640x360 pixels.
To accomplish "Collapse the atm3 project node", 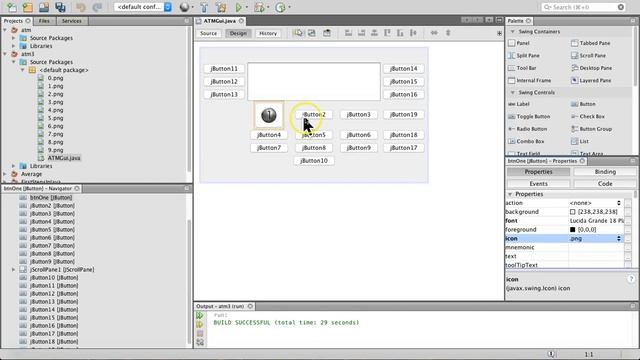I will point(5,54).
